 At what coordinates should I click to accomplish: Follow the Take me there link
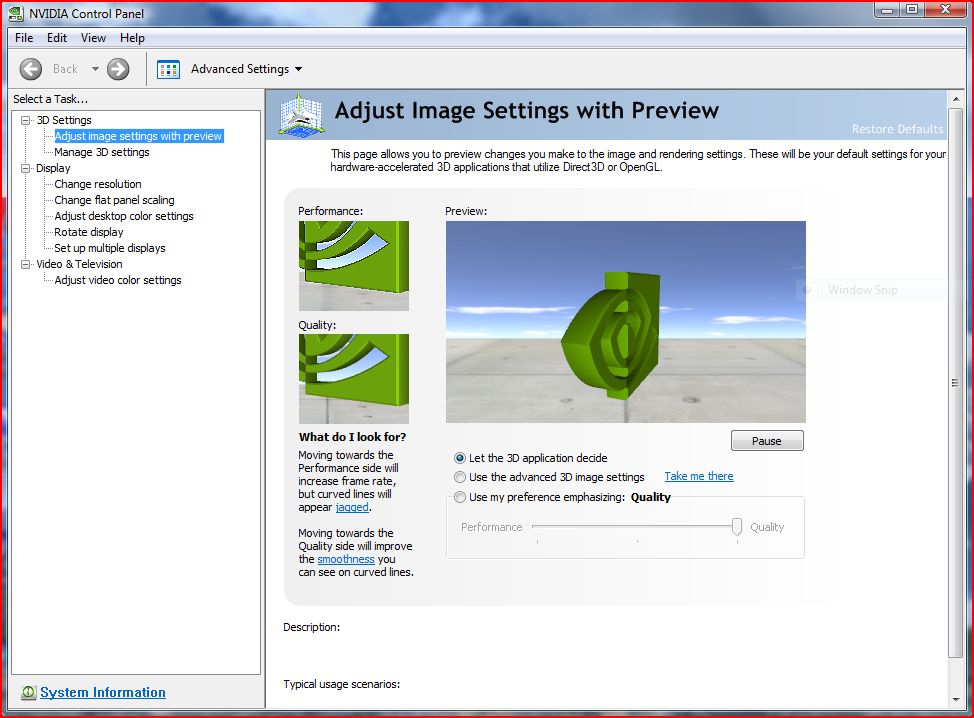pos(699,476)
